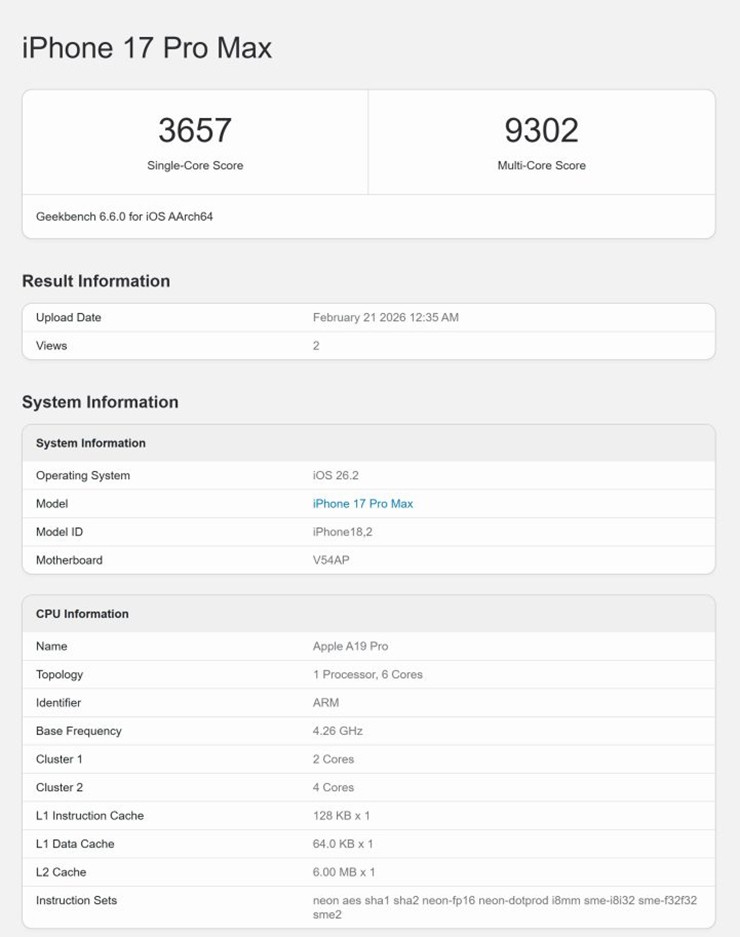Select the 128 KB x 1 value
Viewport: 740px width, 937px height.
click(341, 816)
